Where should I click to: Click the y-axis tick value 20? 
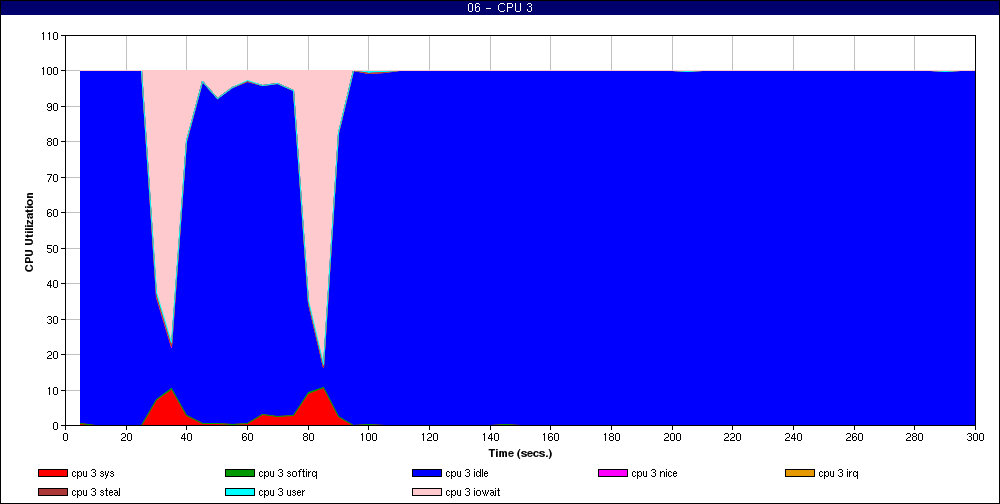tap(54, 355)
